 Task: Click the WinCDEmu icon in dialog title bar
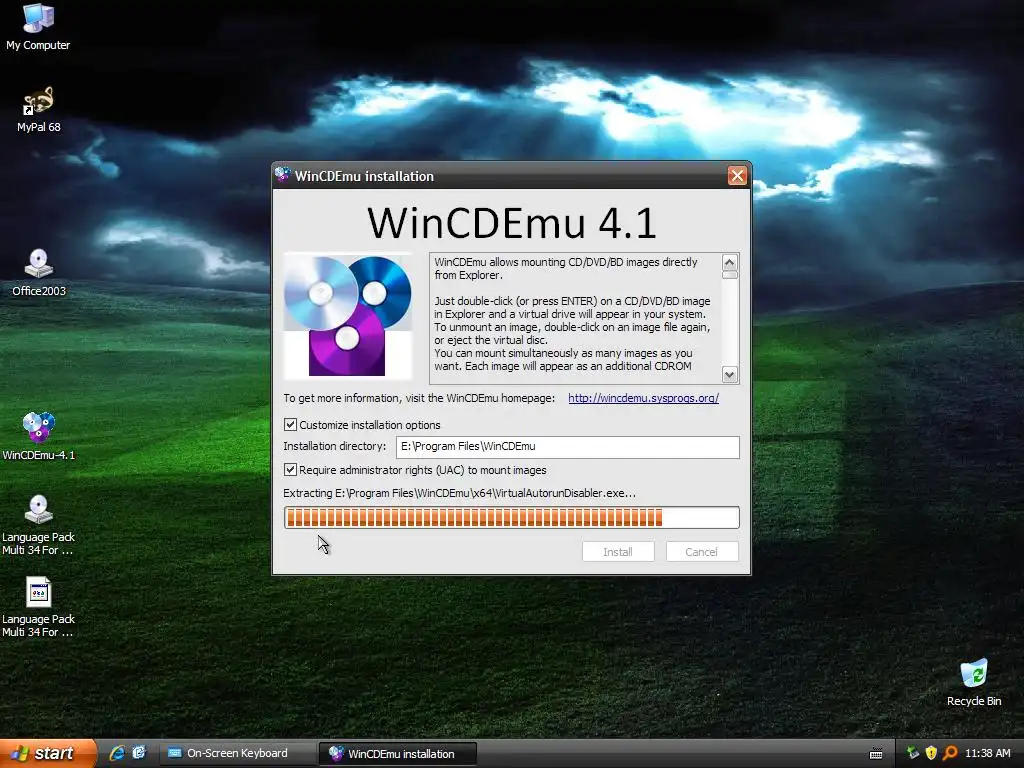coord(283,175)
